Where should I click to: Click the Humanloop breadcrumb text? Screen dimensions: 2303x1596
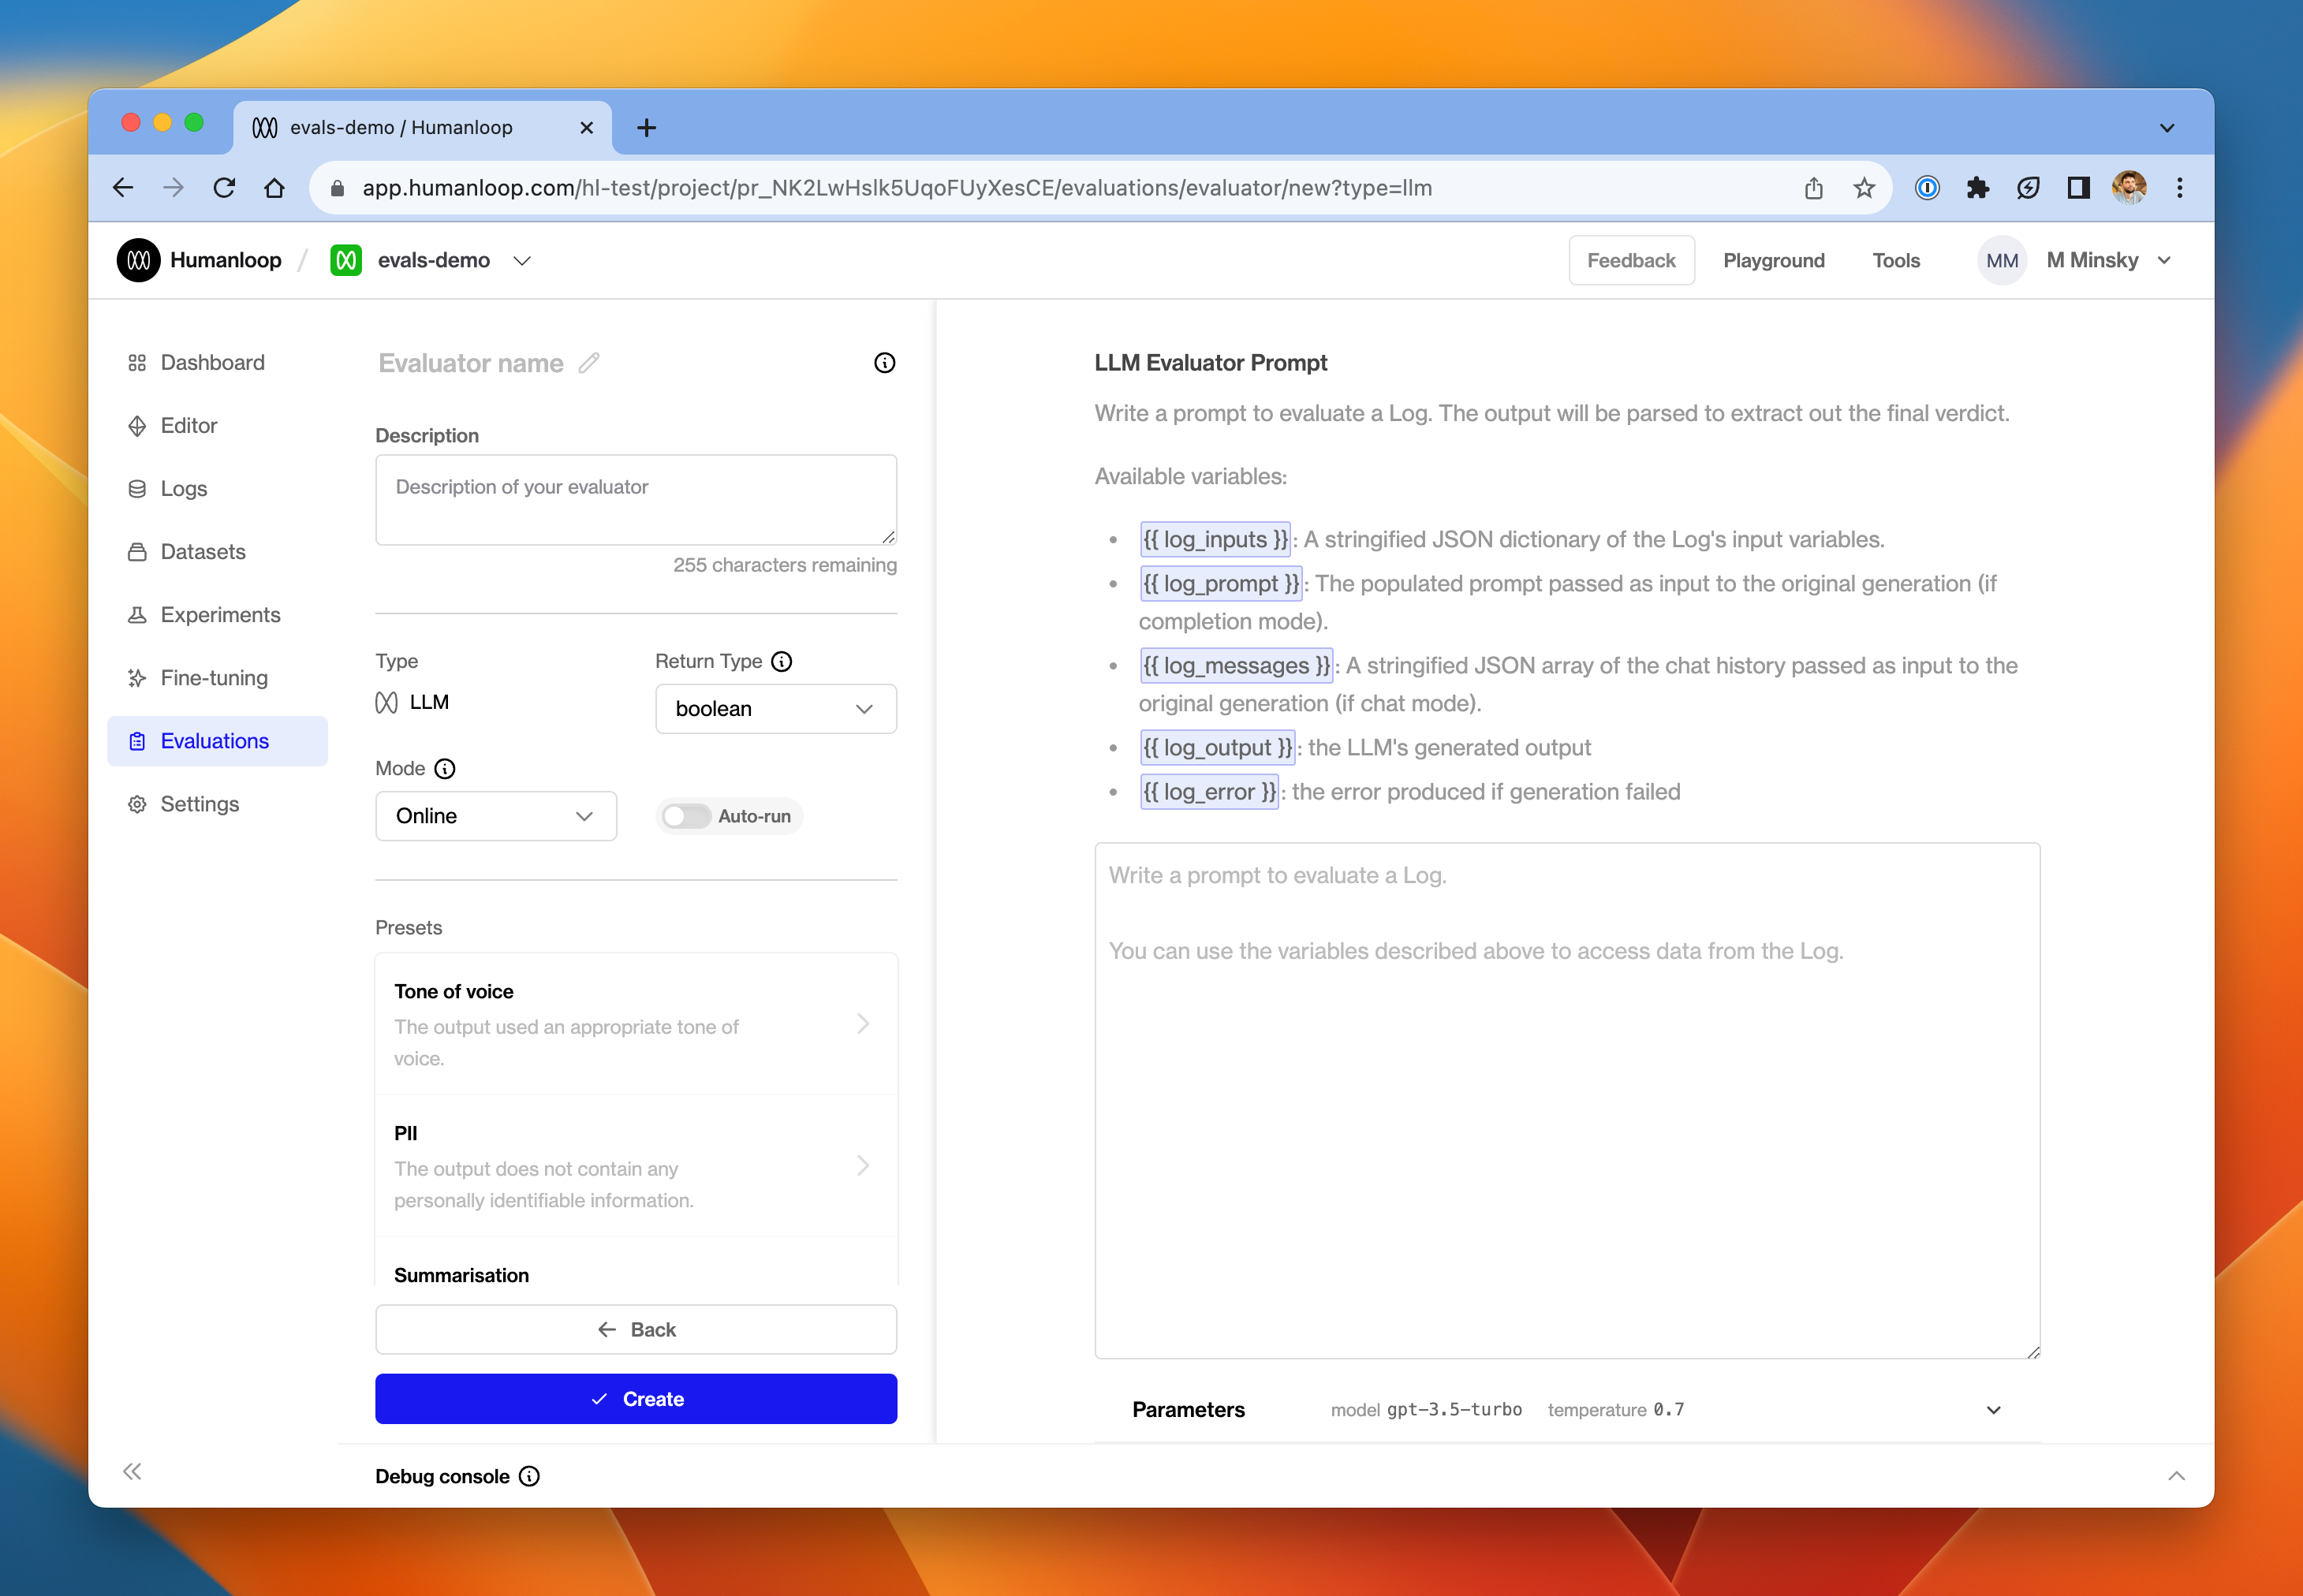[x=226, y=260]
